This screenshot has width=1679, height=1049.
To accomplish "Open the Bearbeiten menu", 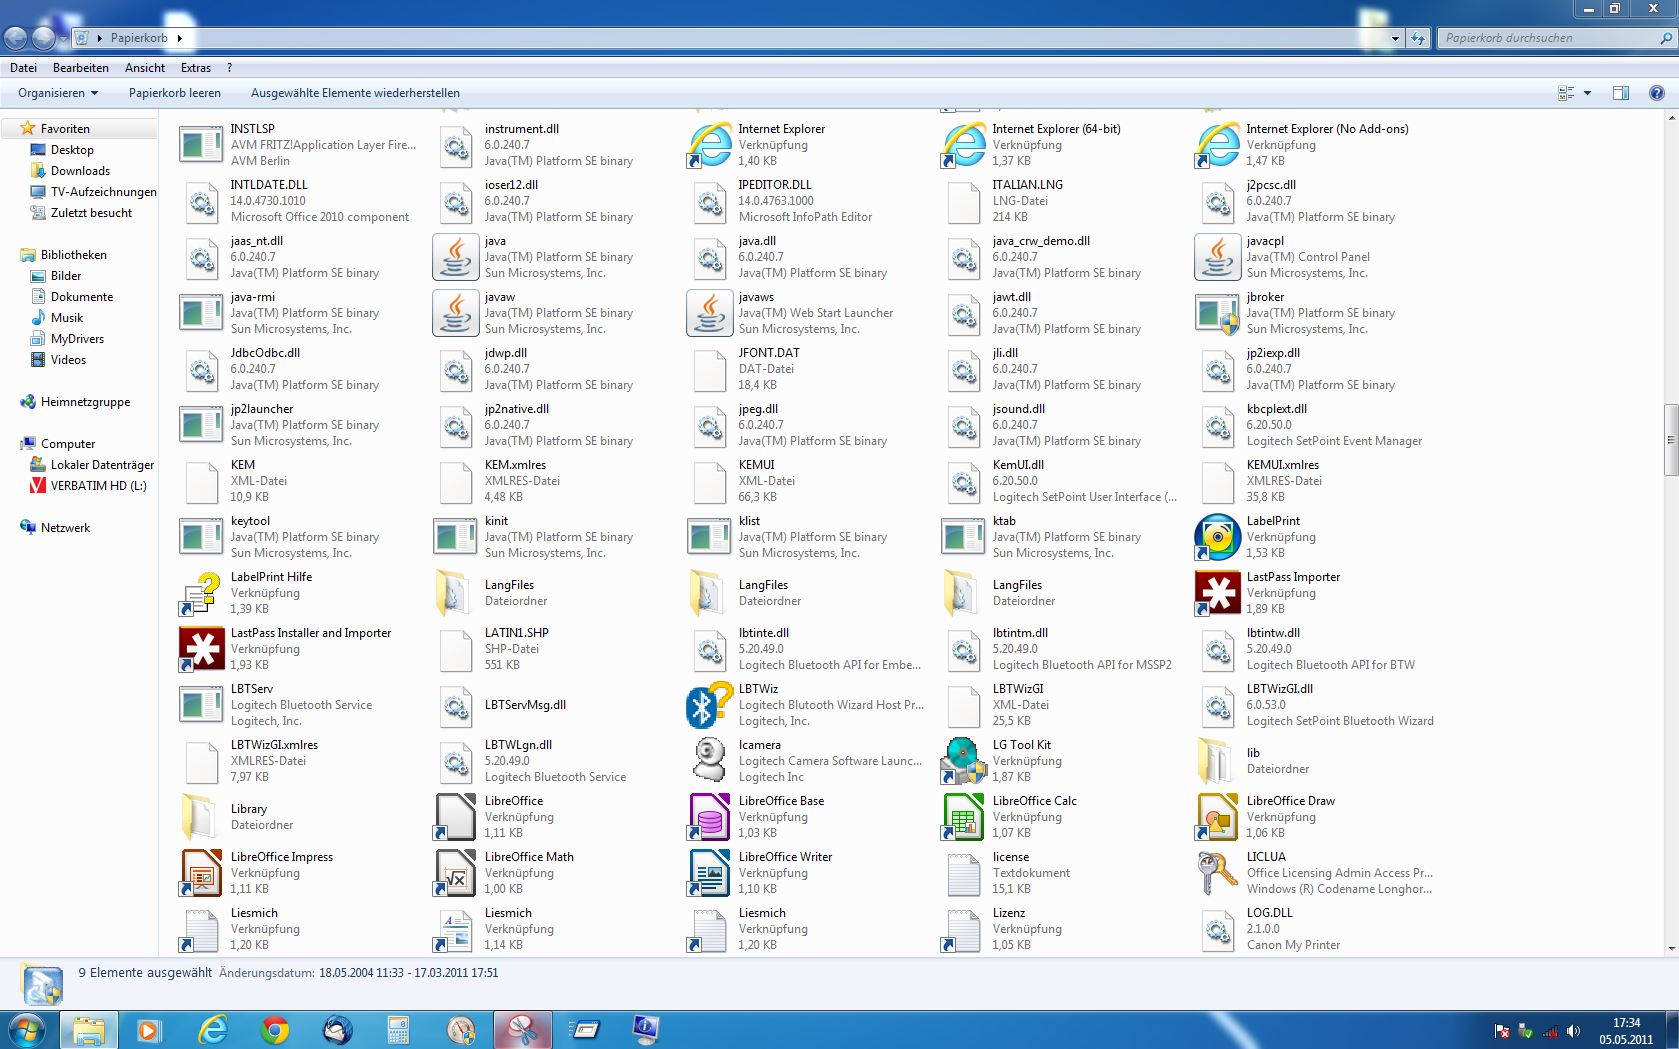I will 81,68.
